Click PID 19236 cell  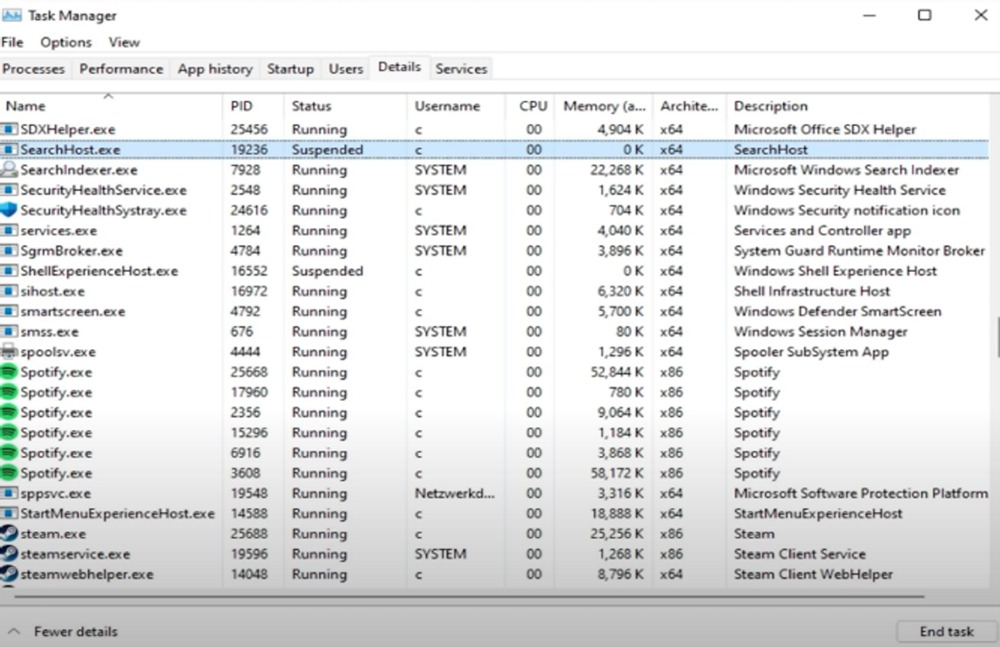tap(249, 149)
